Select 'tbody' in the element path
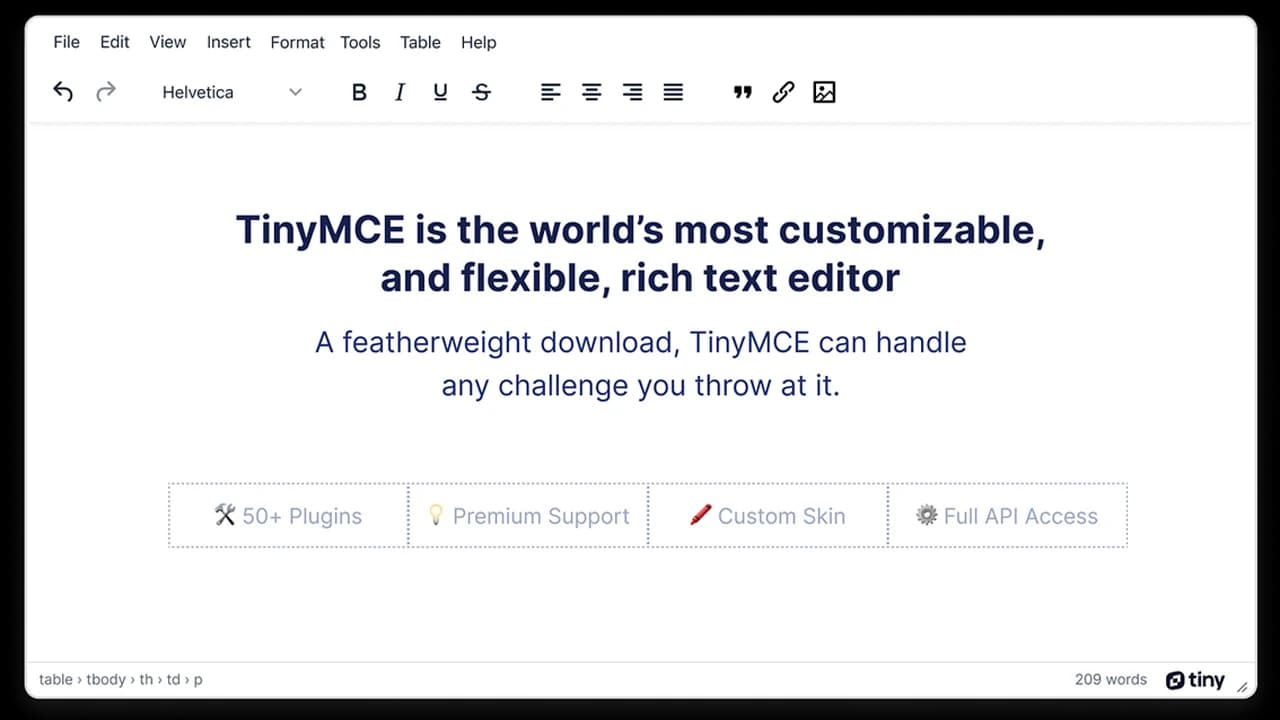The height and width of the screenshot is (720, 1280). point(106,679)
